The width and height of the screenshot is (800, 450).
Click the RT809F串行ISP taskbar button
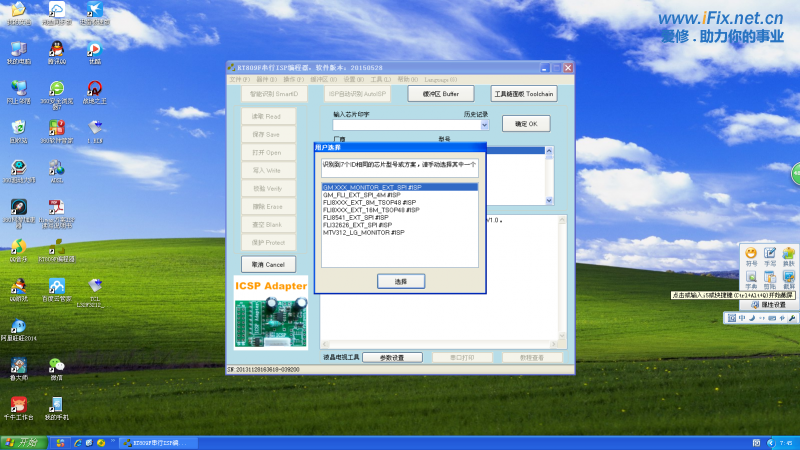pos(157,443)
